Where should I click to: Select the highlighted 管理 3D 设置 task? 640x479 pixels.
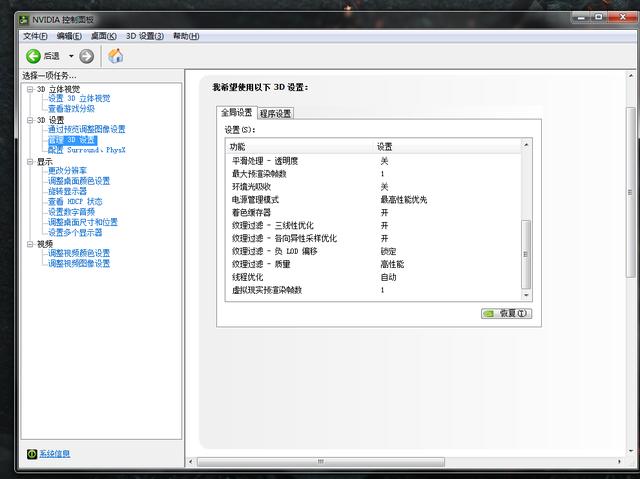point(72,140)
